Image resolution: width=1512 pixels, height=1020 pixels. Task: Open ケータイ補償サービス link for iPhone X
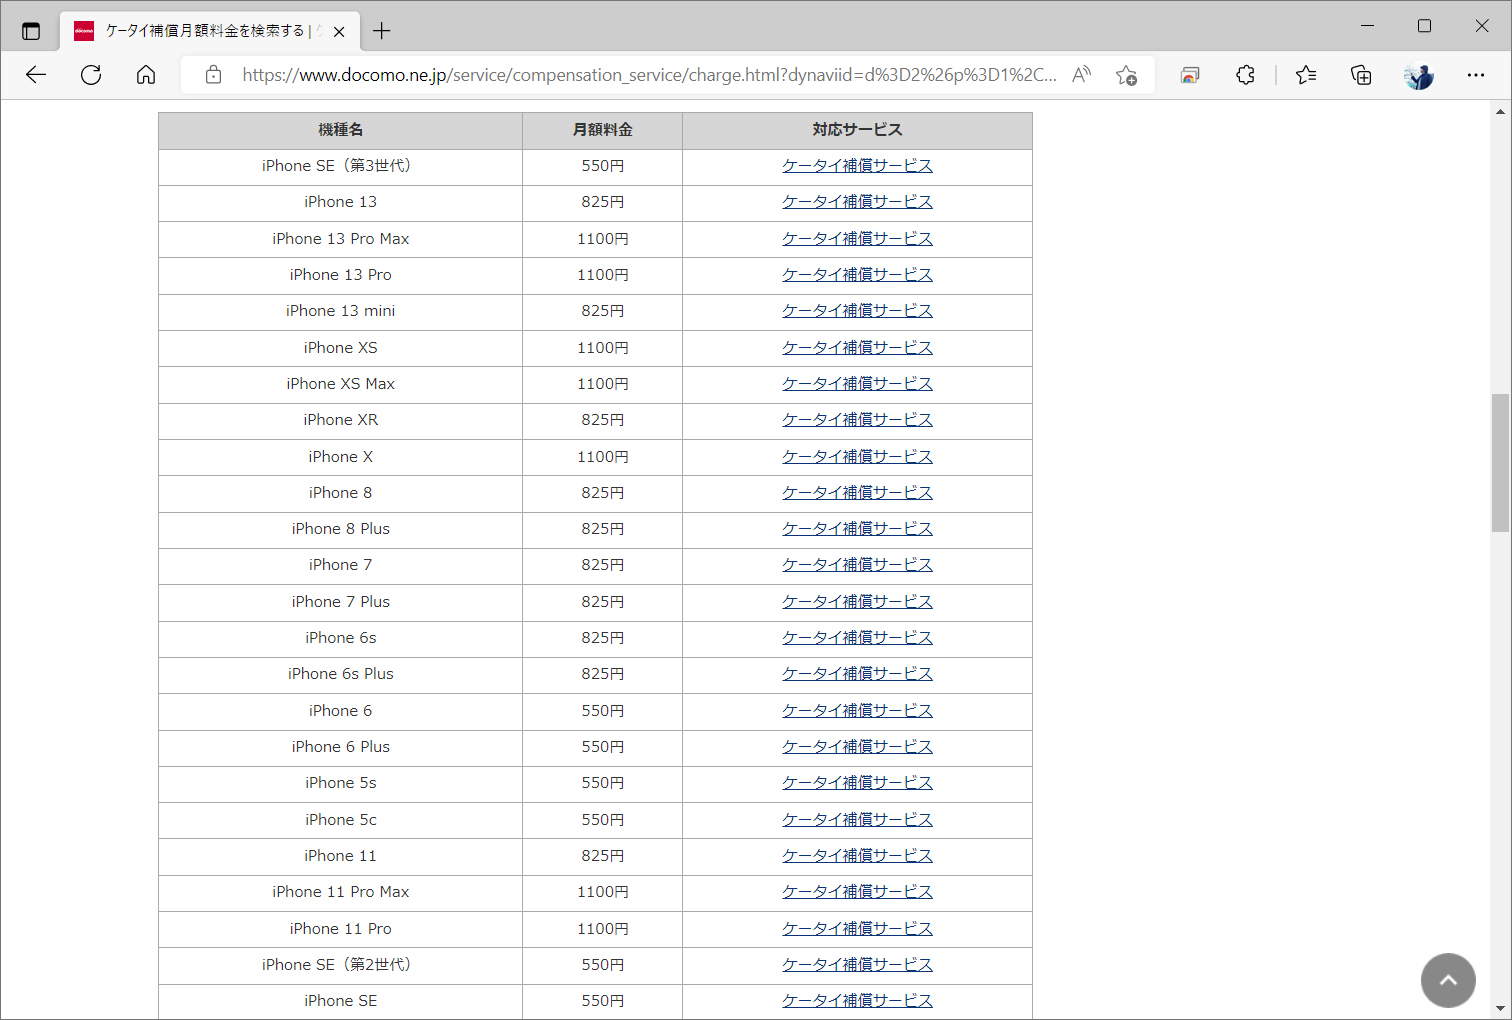click(857, 457)
